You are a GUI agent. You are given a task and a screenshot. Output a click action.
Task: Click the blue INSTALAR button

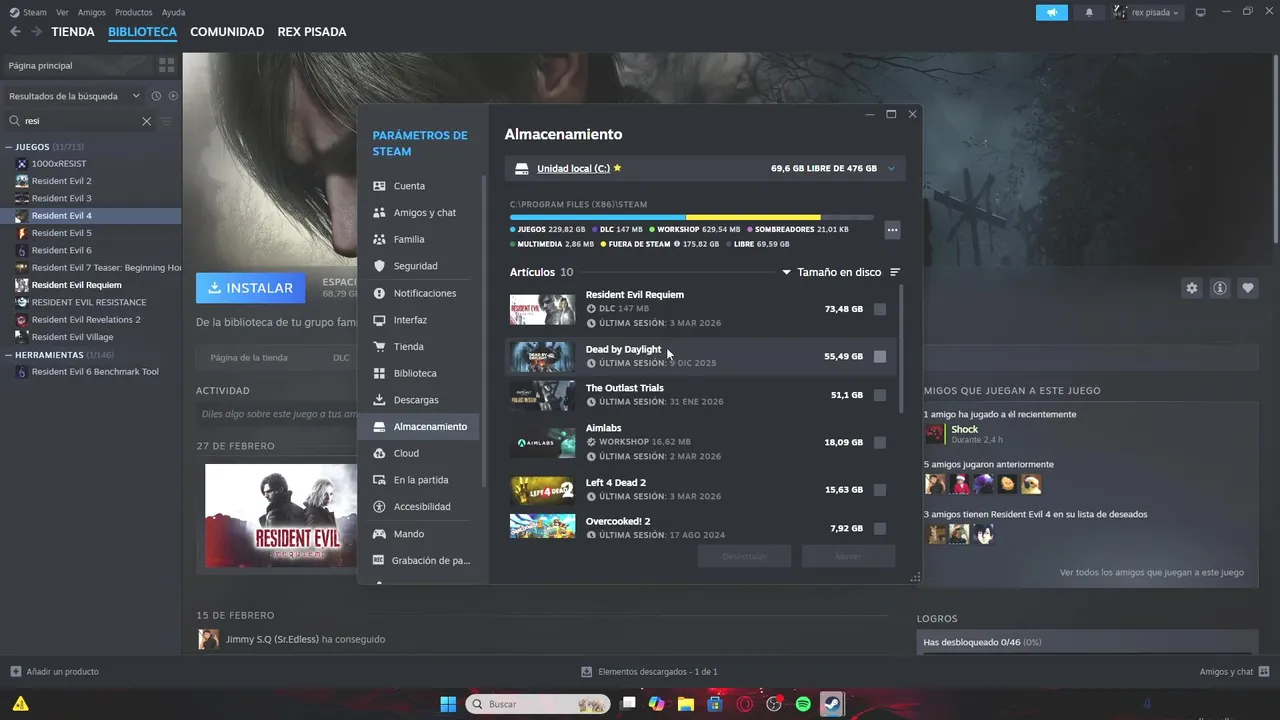coord(251,288)
